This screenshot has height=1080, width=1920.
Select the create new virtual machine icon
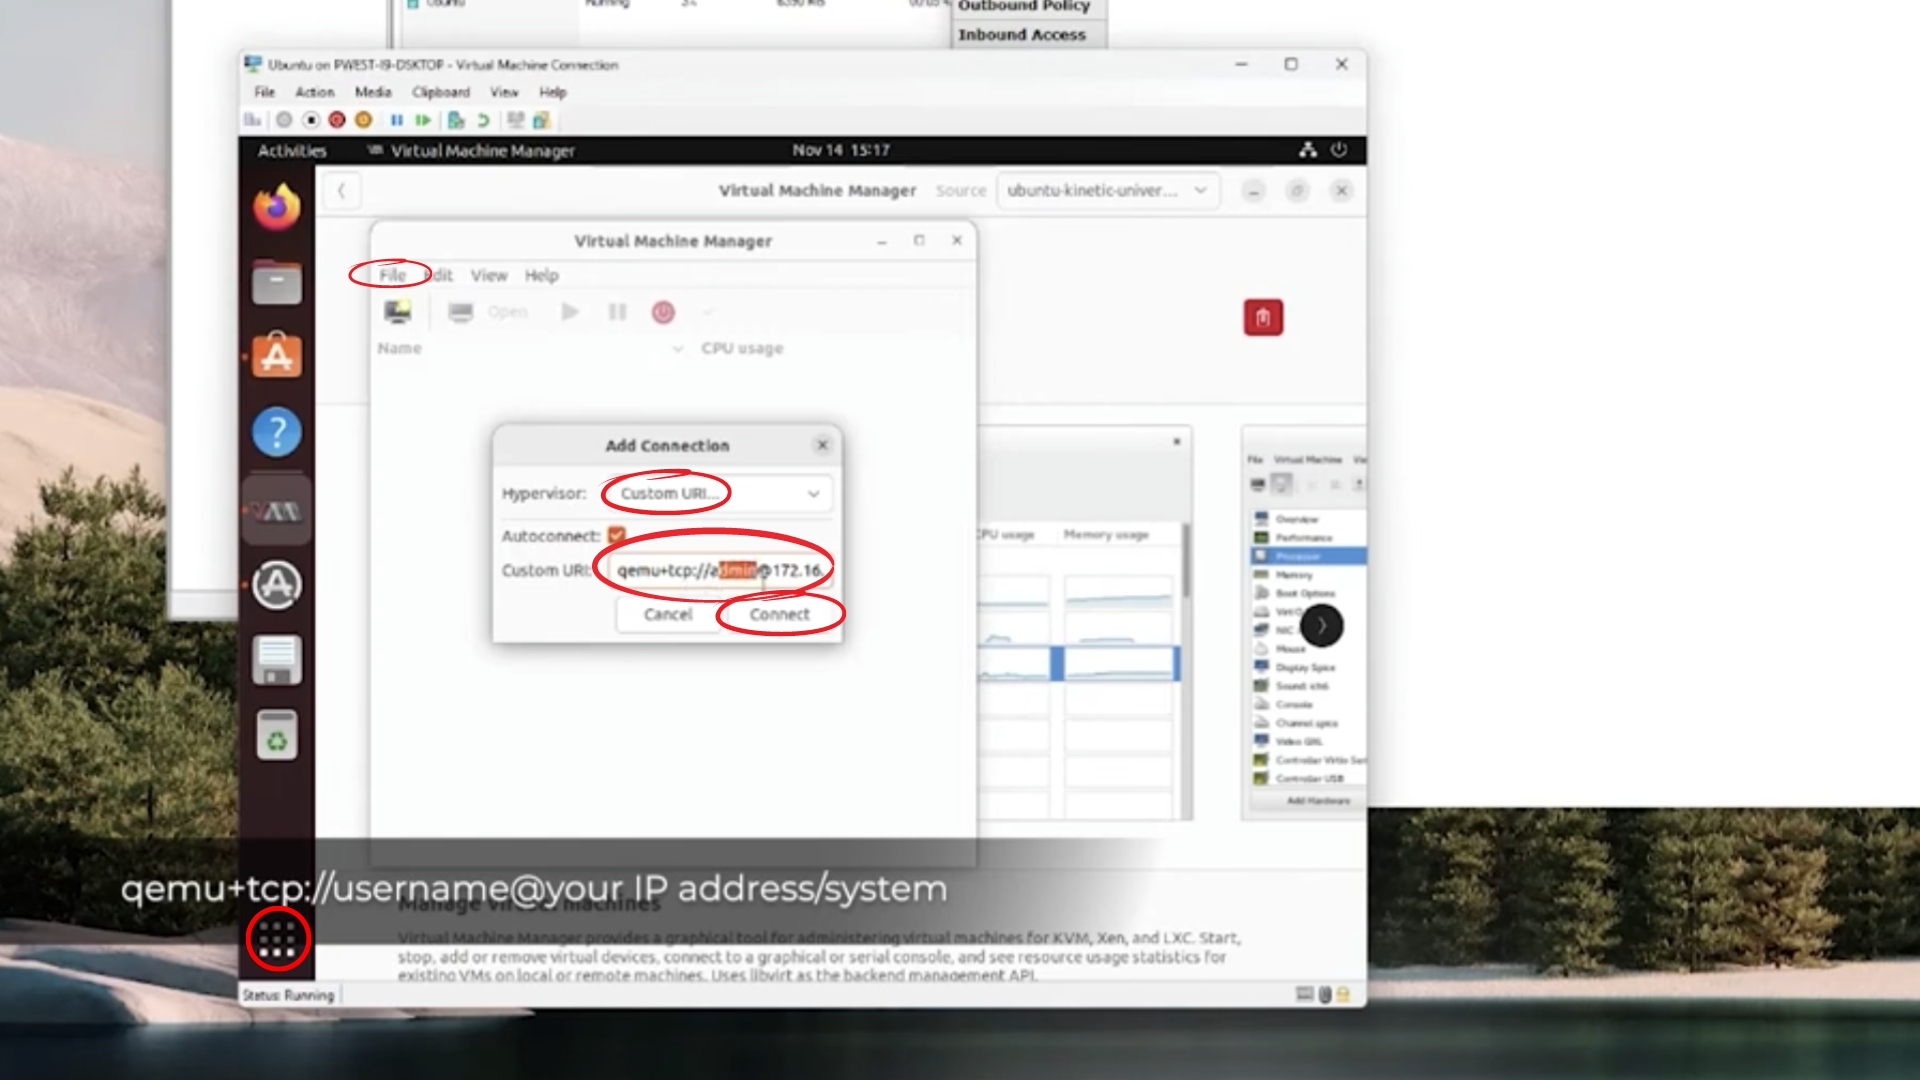click(398, 311)
